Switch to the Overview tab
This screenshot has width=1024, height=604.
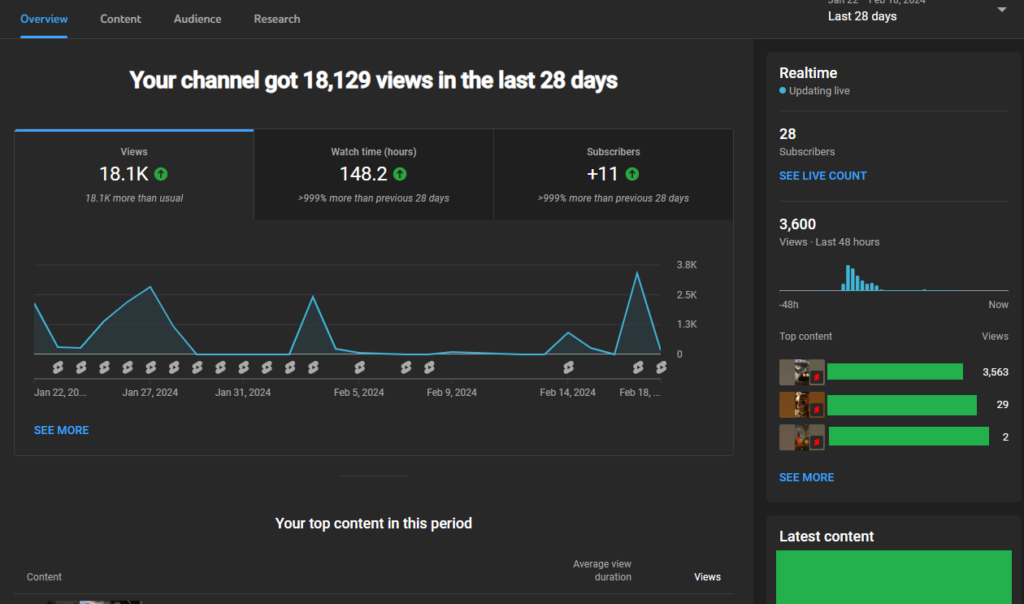[44, 19]
